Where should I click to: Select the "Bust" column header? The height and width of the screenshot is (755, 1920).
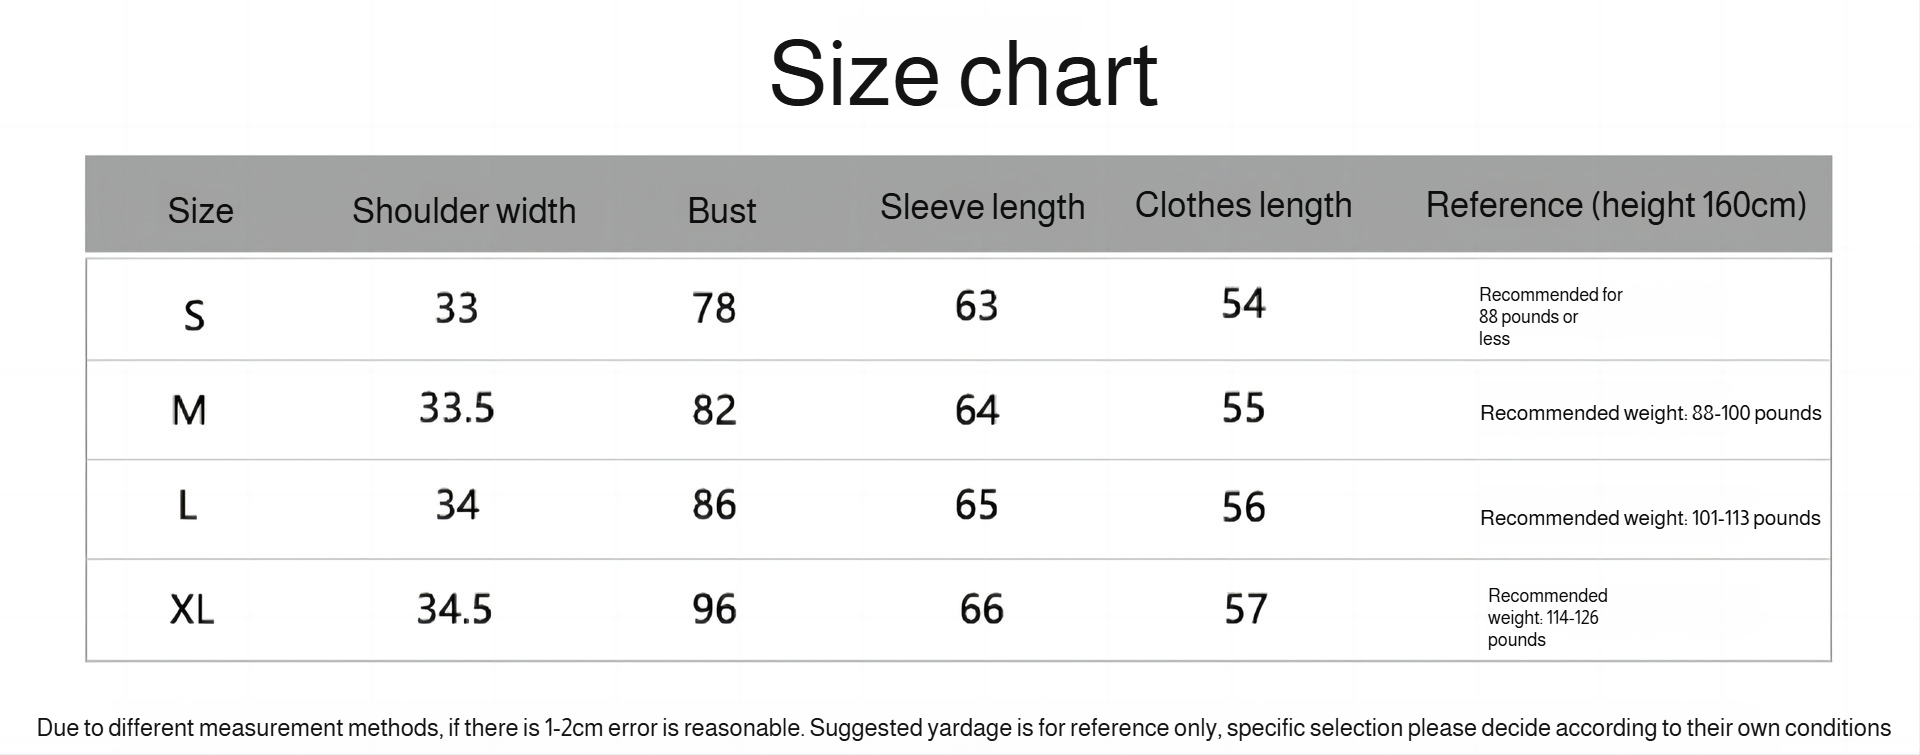[x=721, y=211]
